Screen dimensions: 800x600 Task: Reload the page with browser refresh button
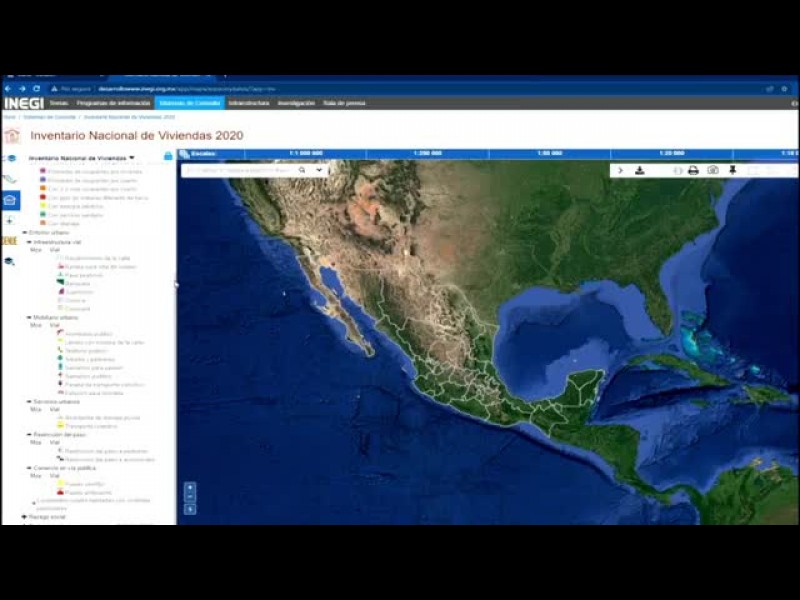click(36, 88)
